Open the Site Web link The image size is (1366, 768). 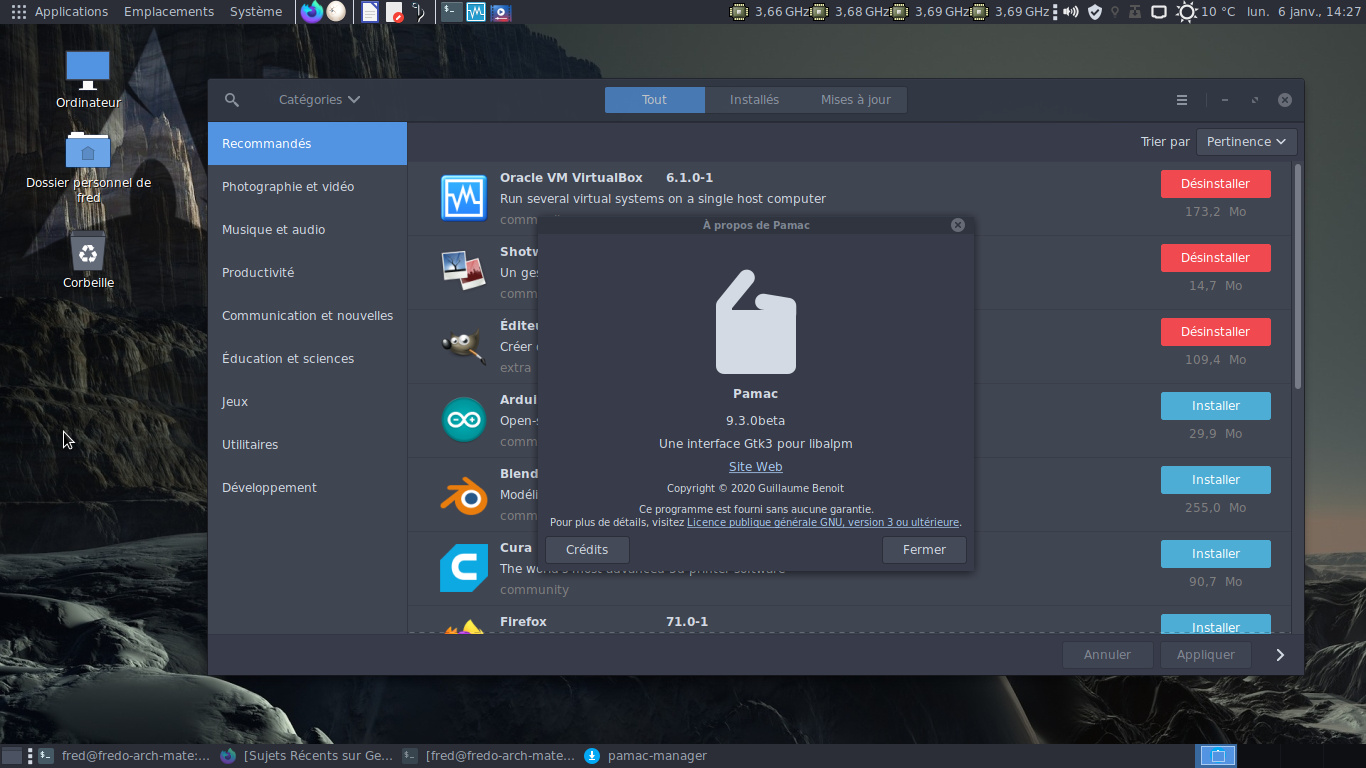pos(756,467)
